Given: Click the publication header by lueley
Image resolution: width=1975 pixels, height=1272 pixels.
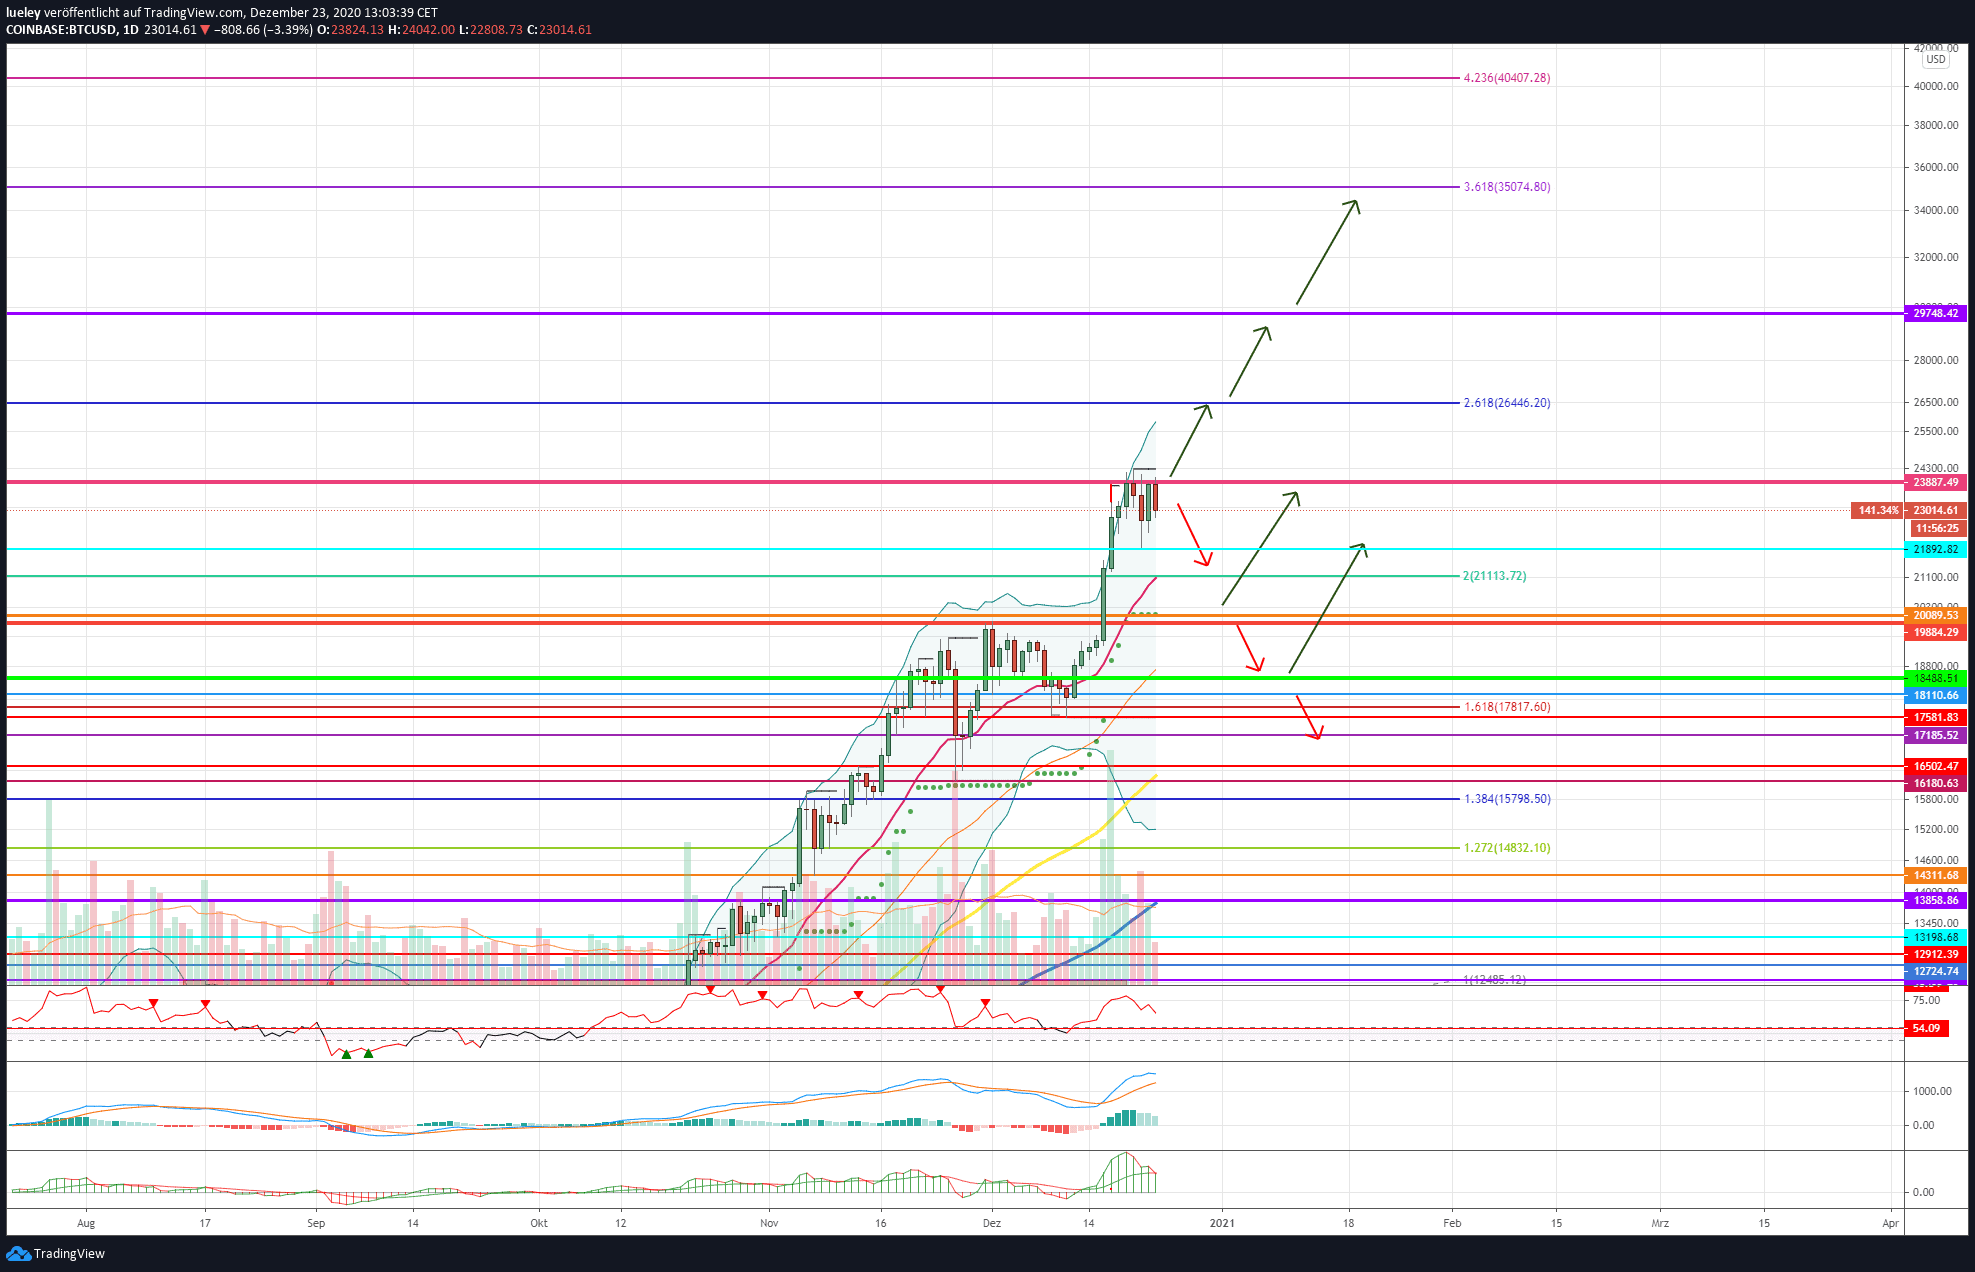Looking at the screenshot, I should tap(222, 13).
